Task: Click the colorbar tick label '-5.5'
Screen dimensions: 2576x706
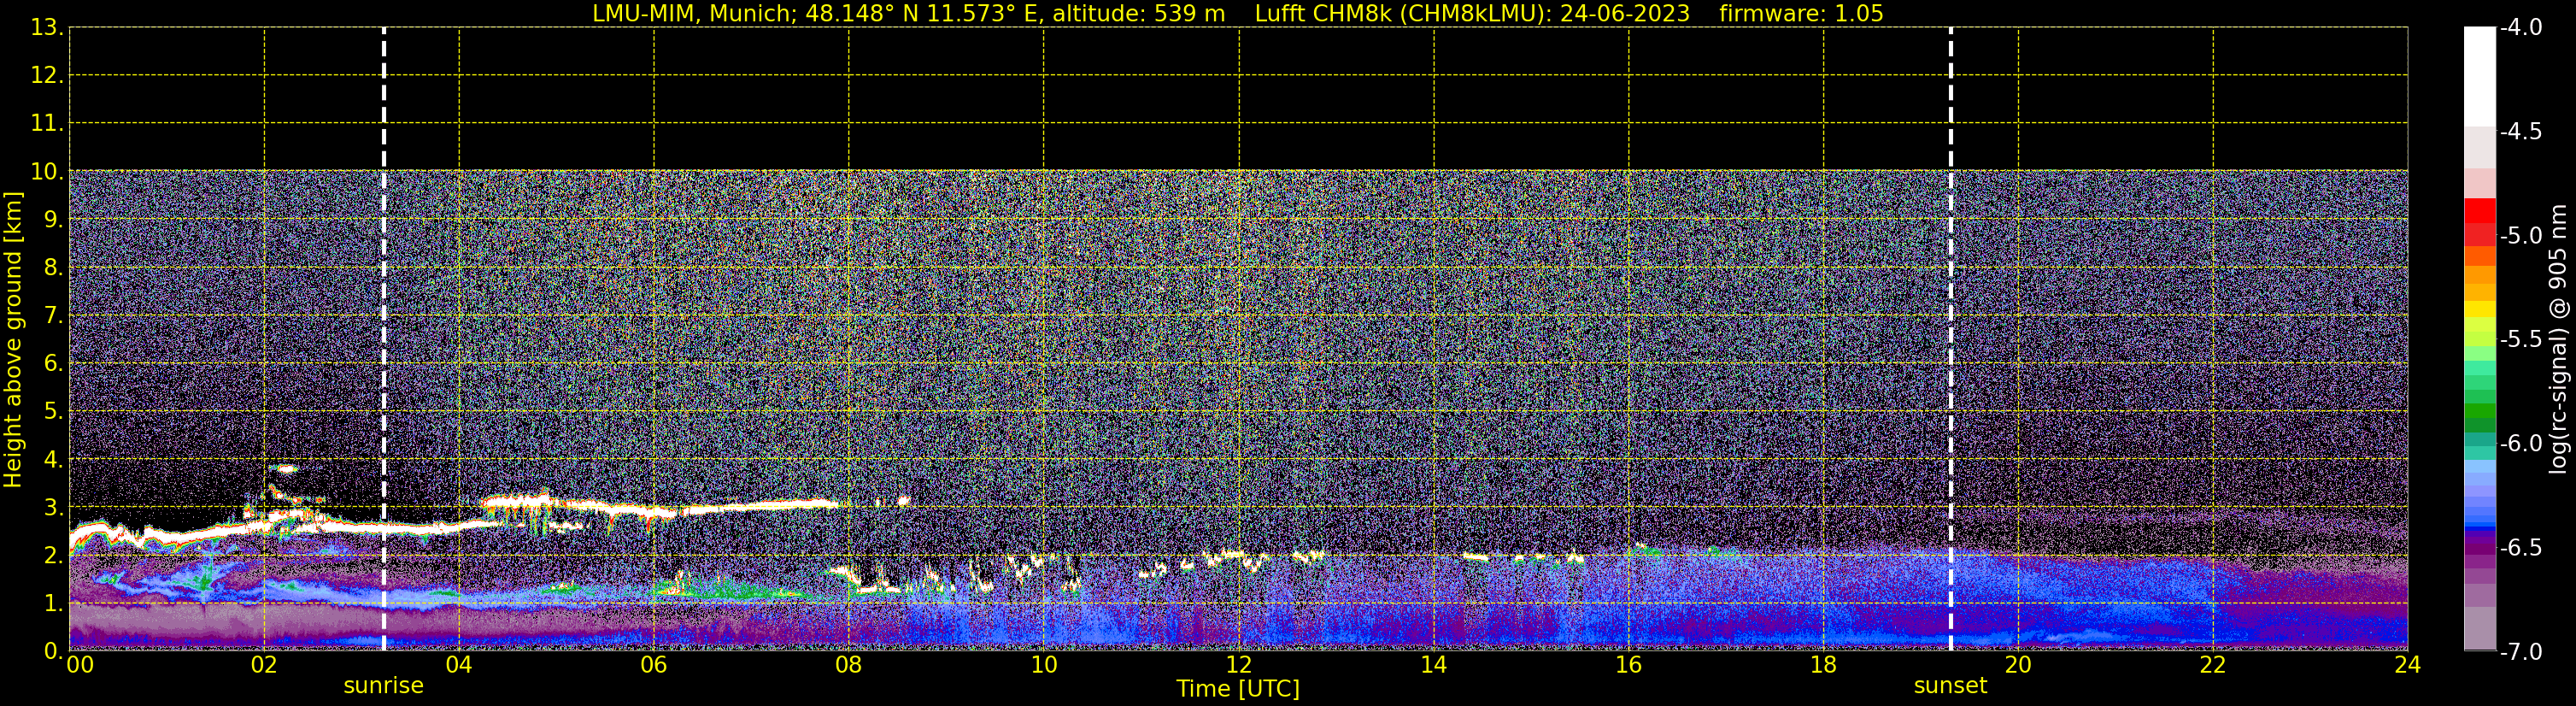Action: point(2521,340)
